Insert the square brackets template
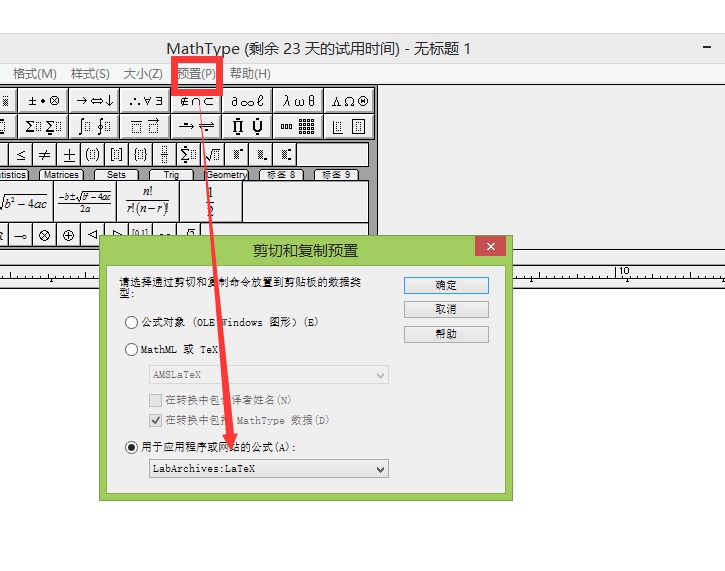The width and height of the screenshot is (725, 571). [117, 154]
